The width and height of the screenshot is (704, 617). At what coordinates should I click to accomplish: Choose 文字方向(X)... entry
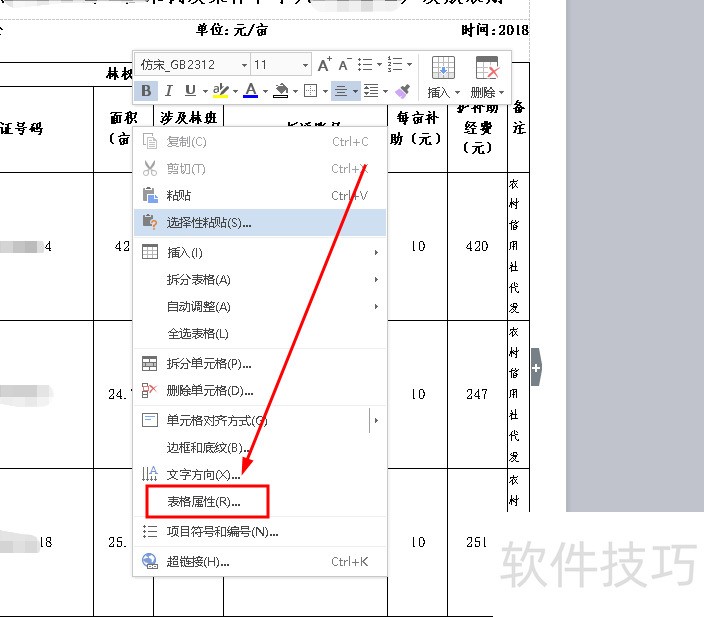pos(260,475)
